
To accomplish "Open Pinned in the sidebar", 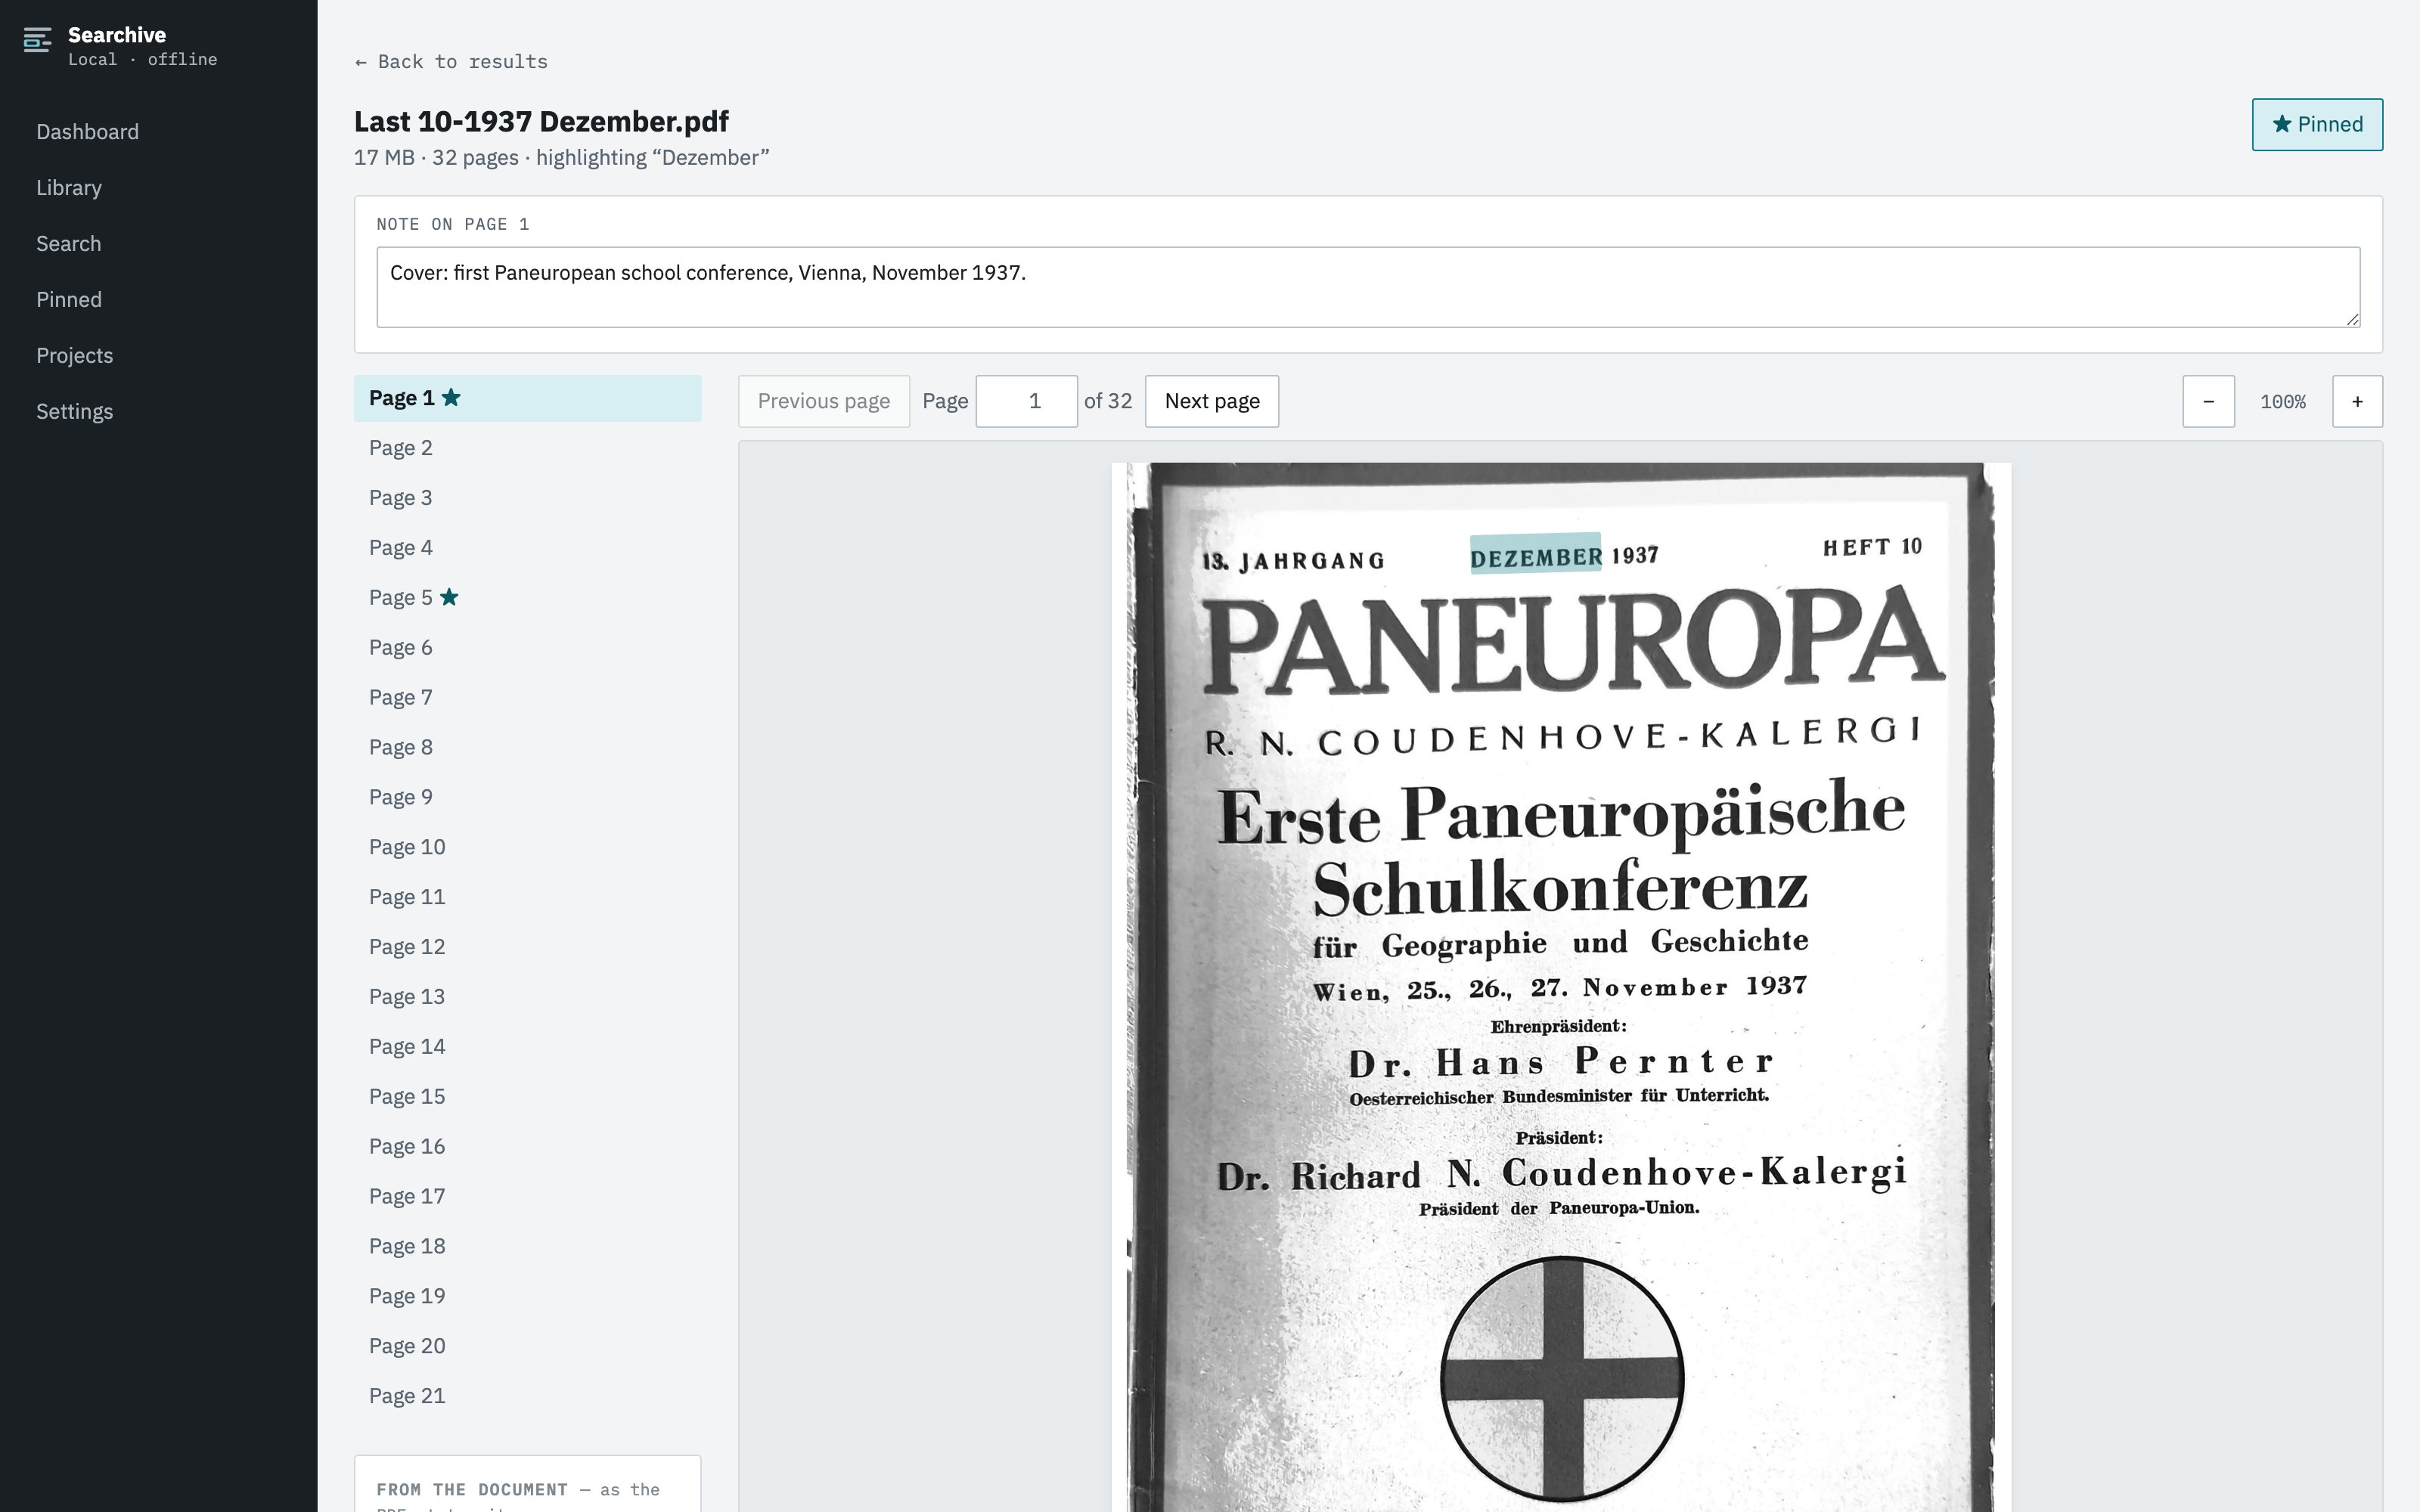I will tap(69, 300).
